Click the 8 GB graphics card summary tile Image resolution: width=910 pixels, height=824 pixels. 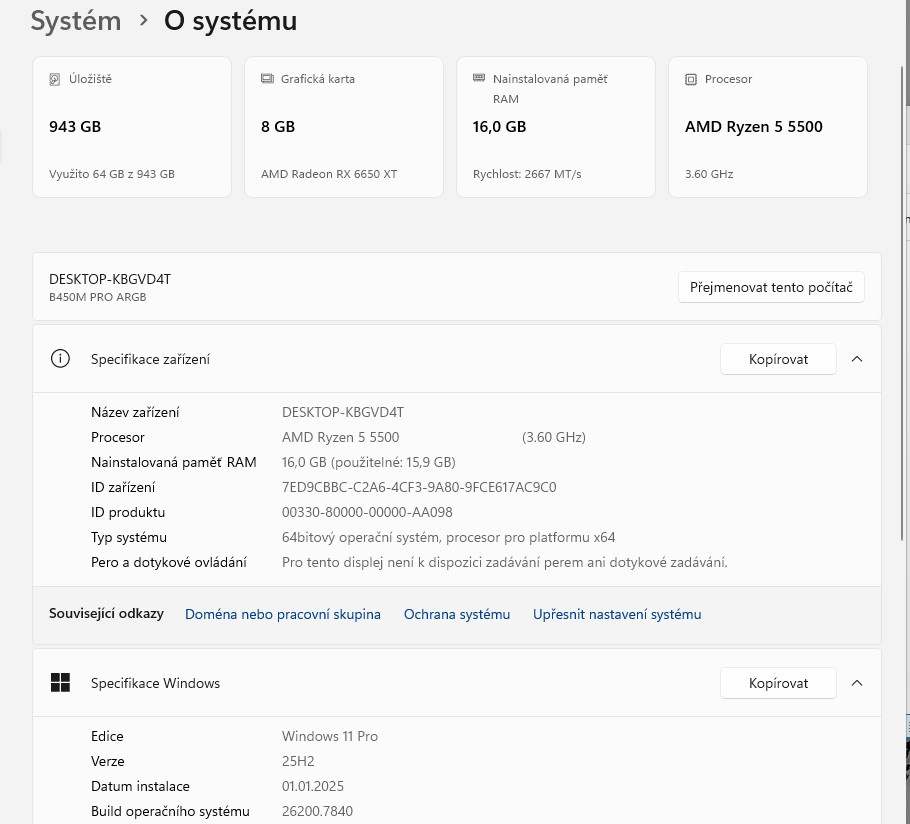[344, 127]
